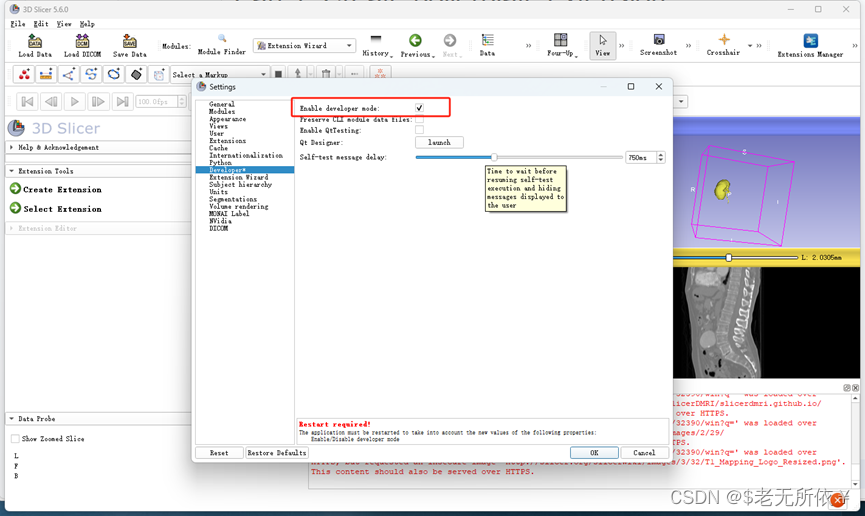
Task: Click the Load Data icon
Action: [35, 45]
